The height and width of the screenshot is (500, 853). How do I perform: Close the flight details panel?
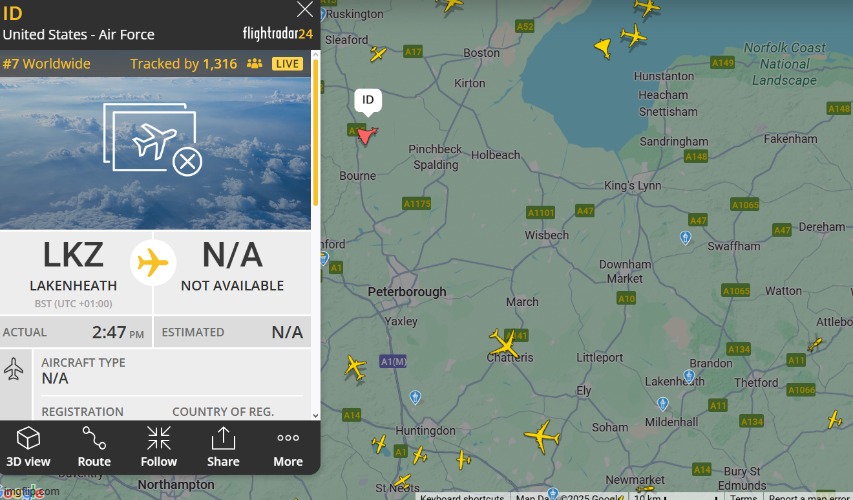click(x=305, y=10)
